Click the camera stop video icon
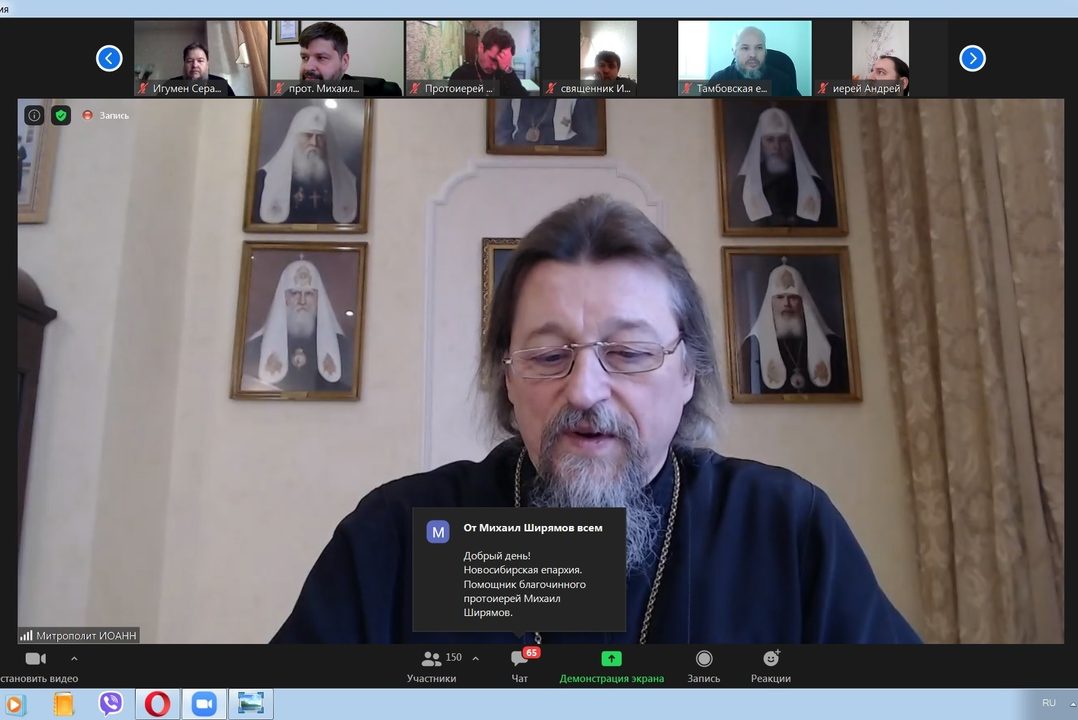 tap(35, 659)
